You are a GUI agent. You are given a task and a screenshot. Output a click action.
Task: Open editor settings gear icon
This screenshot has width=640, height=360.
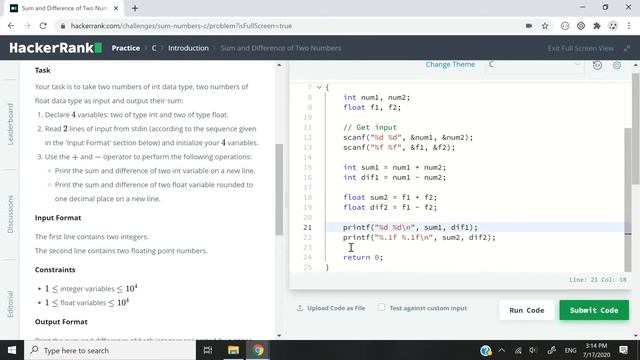tap(617, 65)
